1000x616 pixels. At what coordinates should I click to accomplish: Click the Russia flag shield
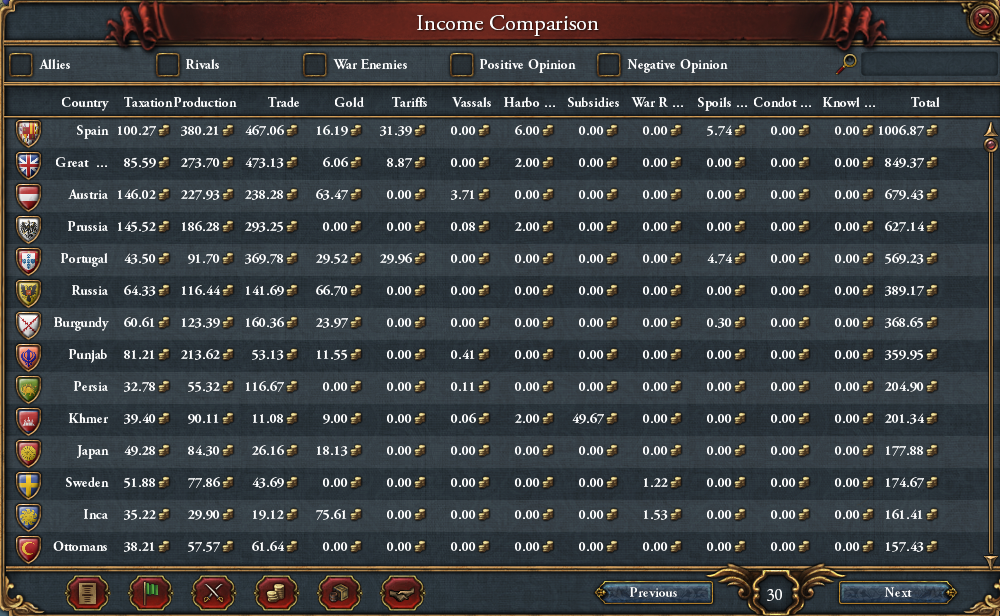pyautogui.click(x=29, y=293)
